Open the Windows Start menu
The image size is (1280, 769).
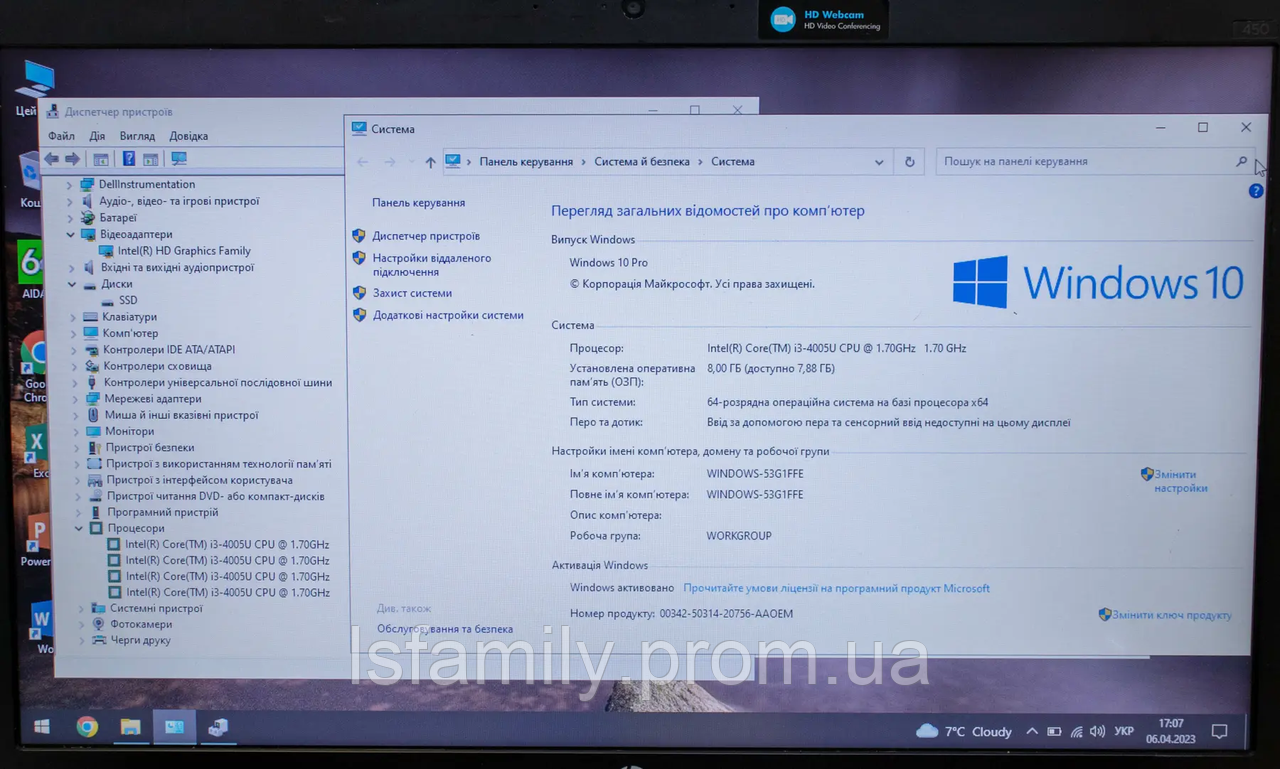42,727
